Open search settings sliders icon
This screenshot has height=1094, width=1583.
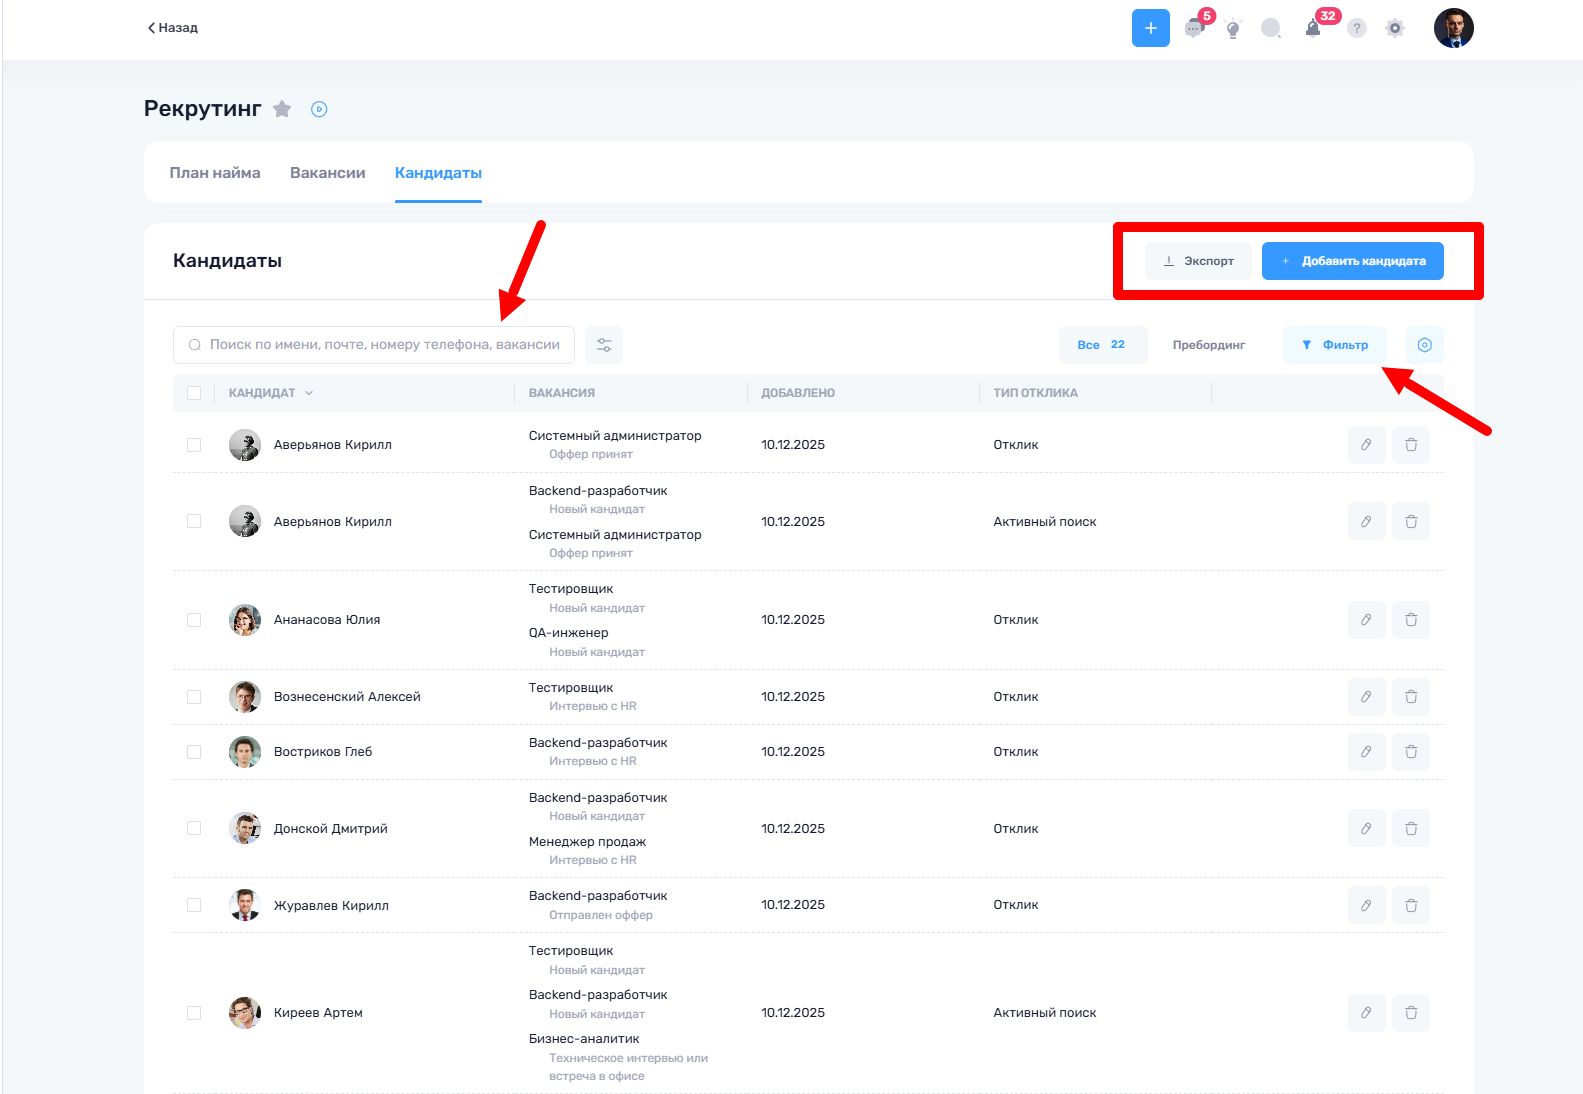[604, 345]
